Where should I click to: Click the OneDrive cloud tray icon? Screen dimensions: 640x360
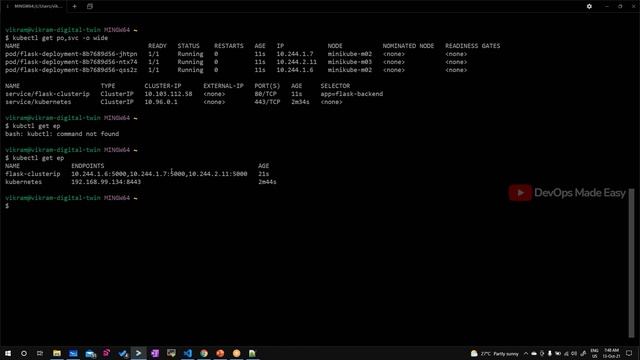coord(534,353)
